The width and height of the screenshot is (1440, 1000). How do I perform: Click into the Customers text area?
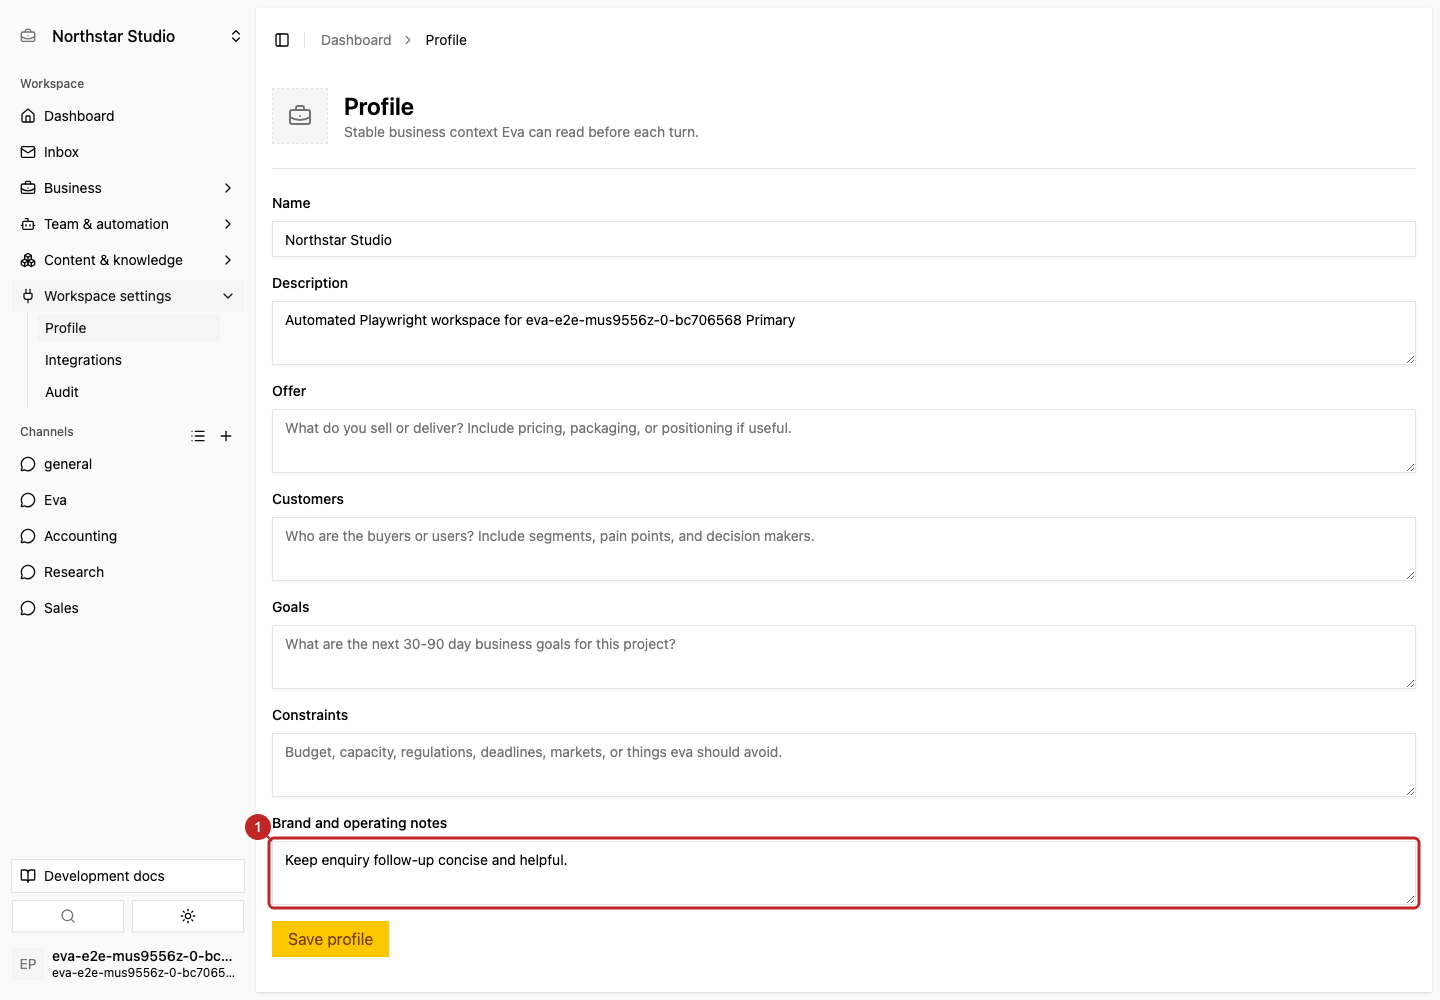point(844,549)
